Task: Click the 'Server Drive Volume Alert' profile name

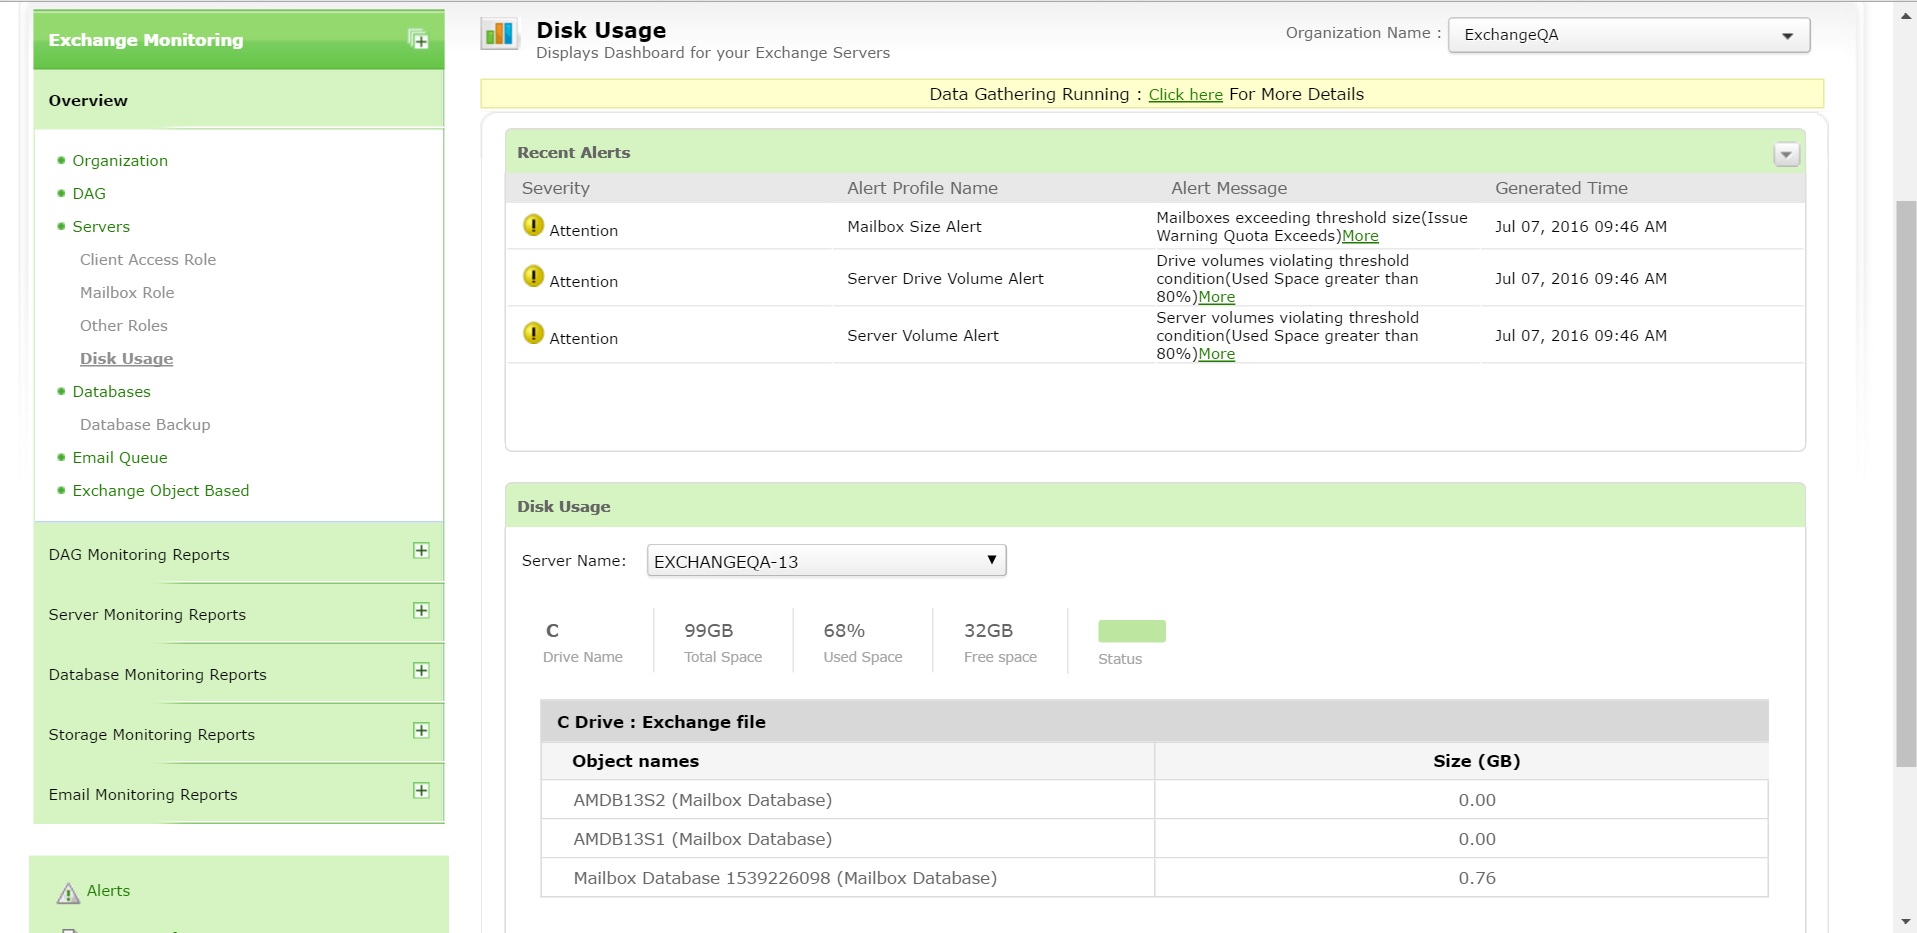Action: tap(945, 279)
